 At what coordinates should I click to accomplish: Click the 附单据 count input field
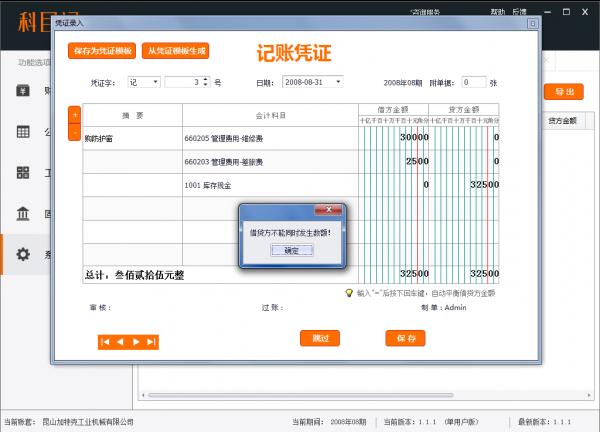pos(473,82)
